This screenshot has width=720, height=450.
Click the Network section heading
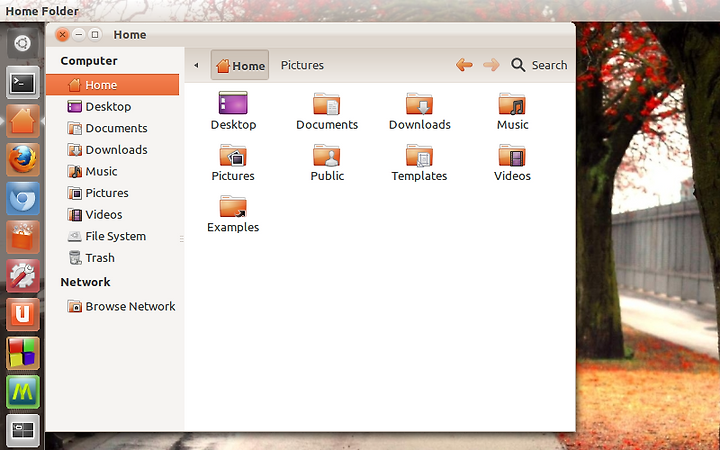click(x=85, y=282)
